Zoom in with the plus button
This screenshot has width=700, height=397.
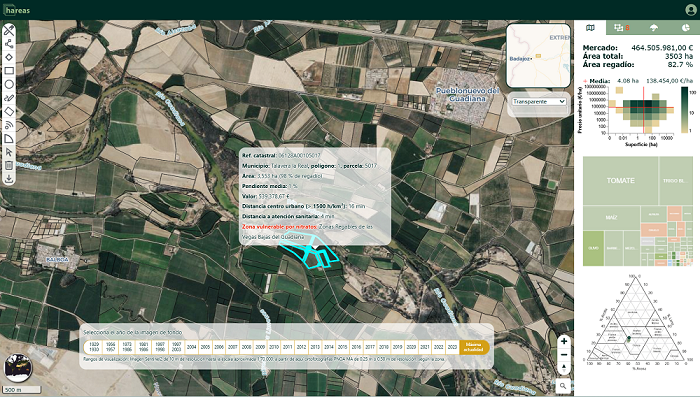click(x=564, y=341)
